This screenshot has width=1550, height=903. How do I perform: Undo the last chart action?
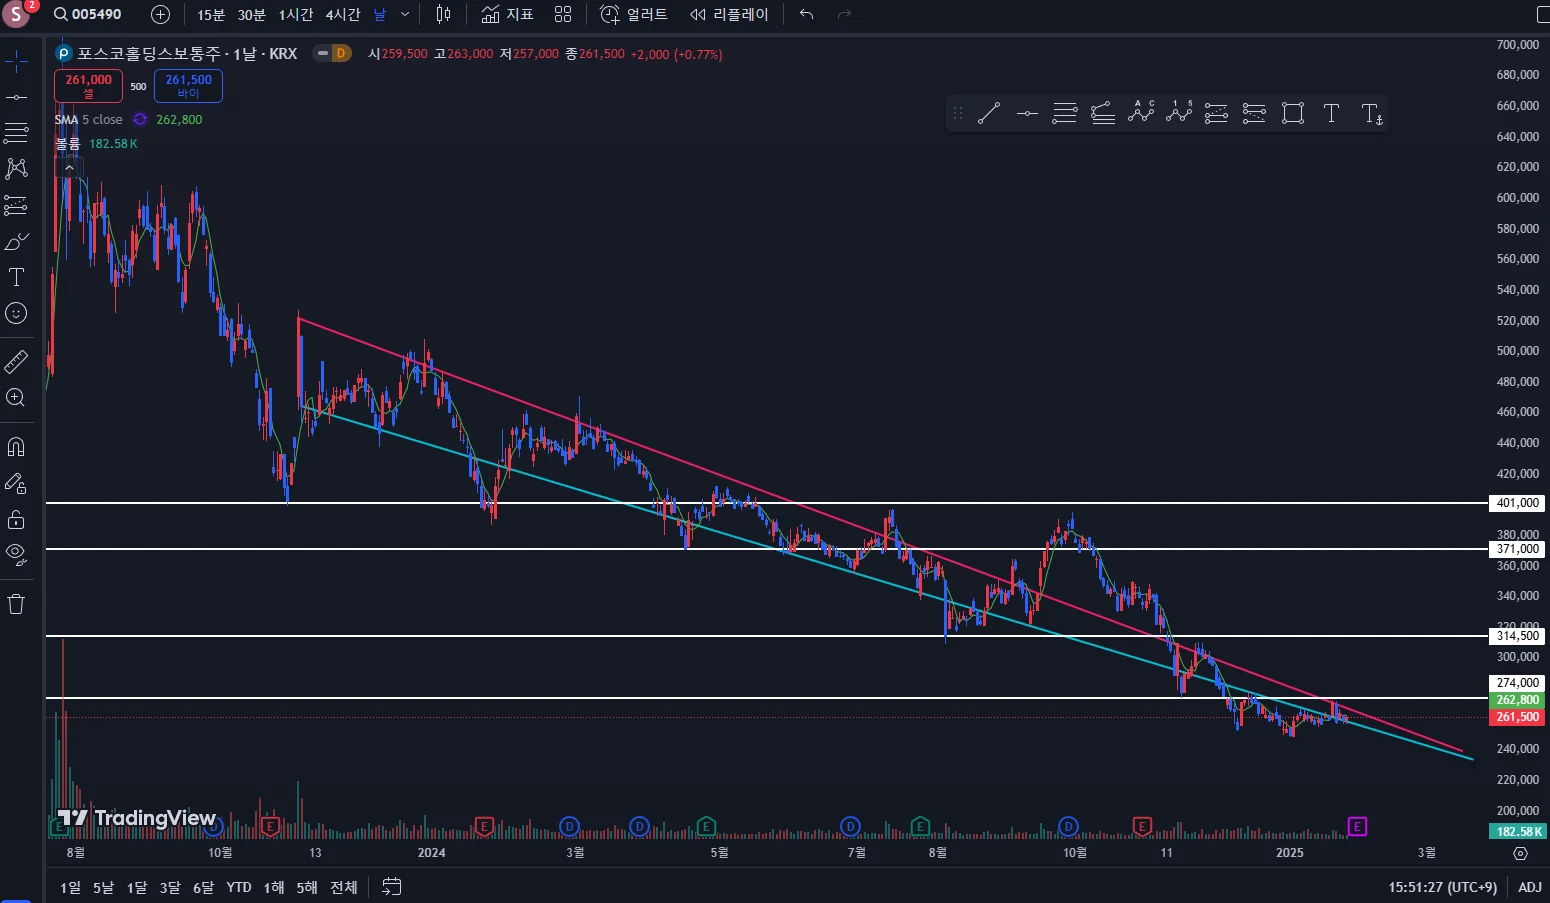tap(807, 14)
